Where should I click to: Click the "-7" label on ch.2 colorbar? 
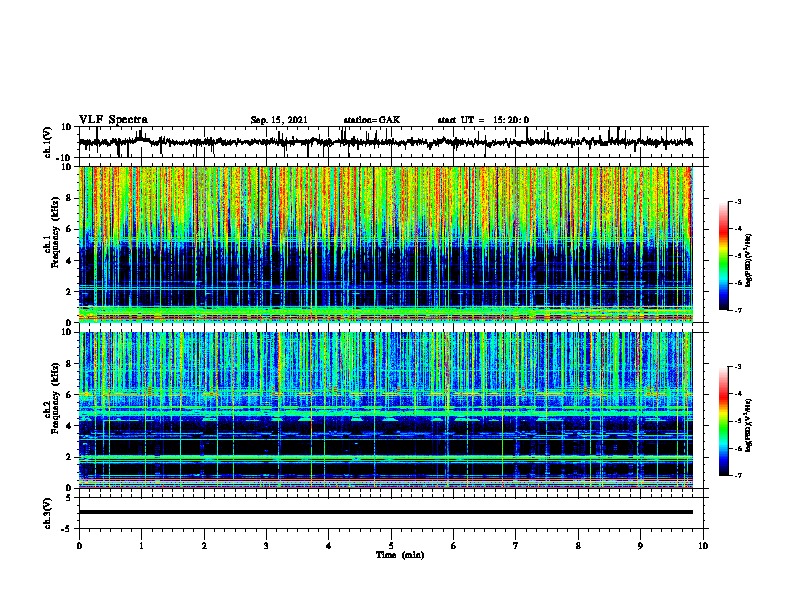click(737, 476)
